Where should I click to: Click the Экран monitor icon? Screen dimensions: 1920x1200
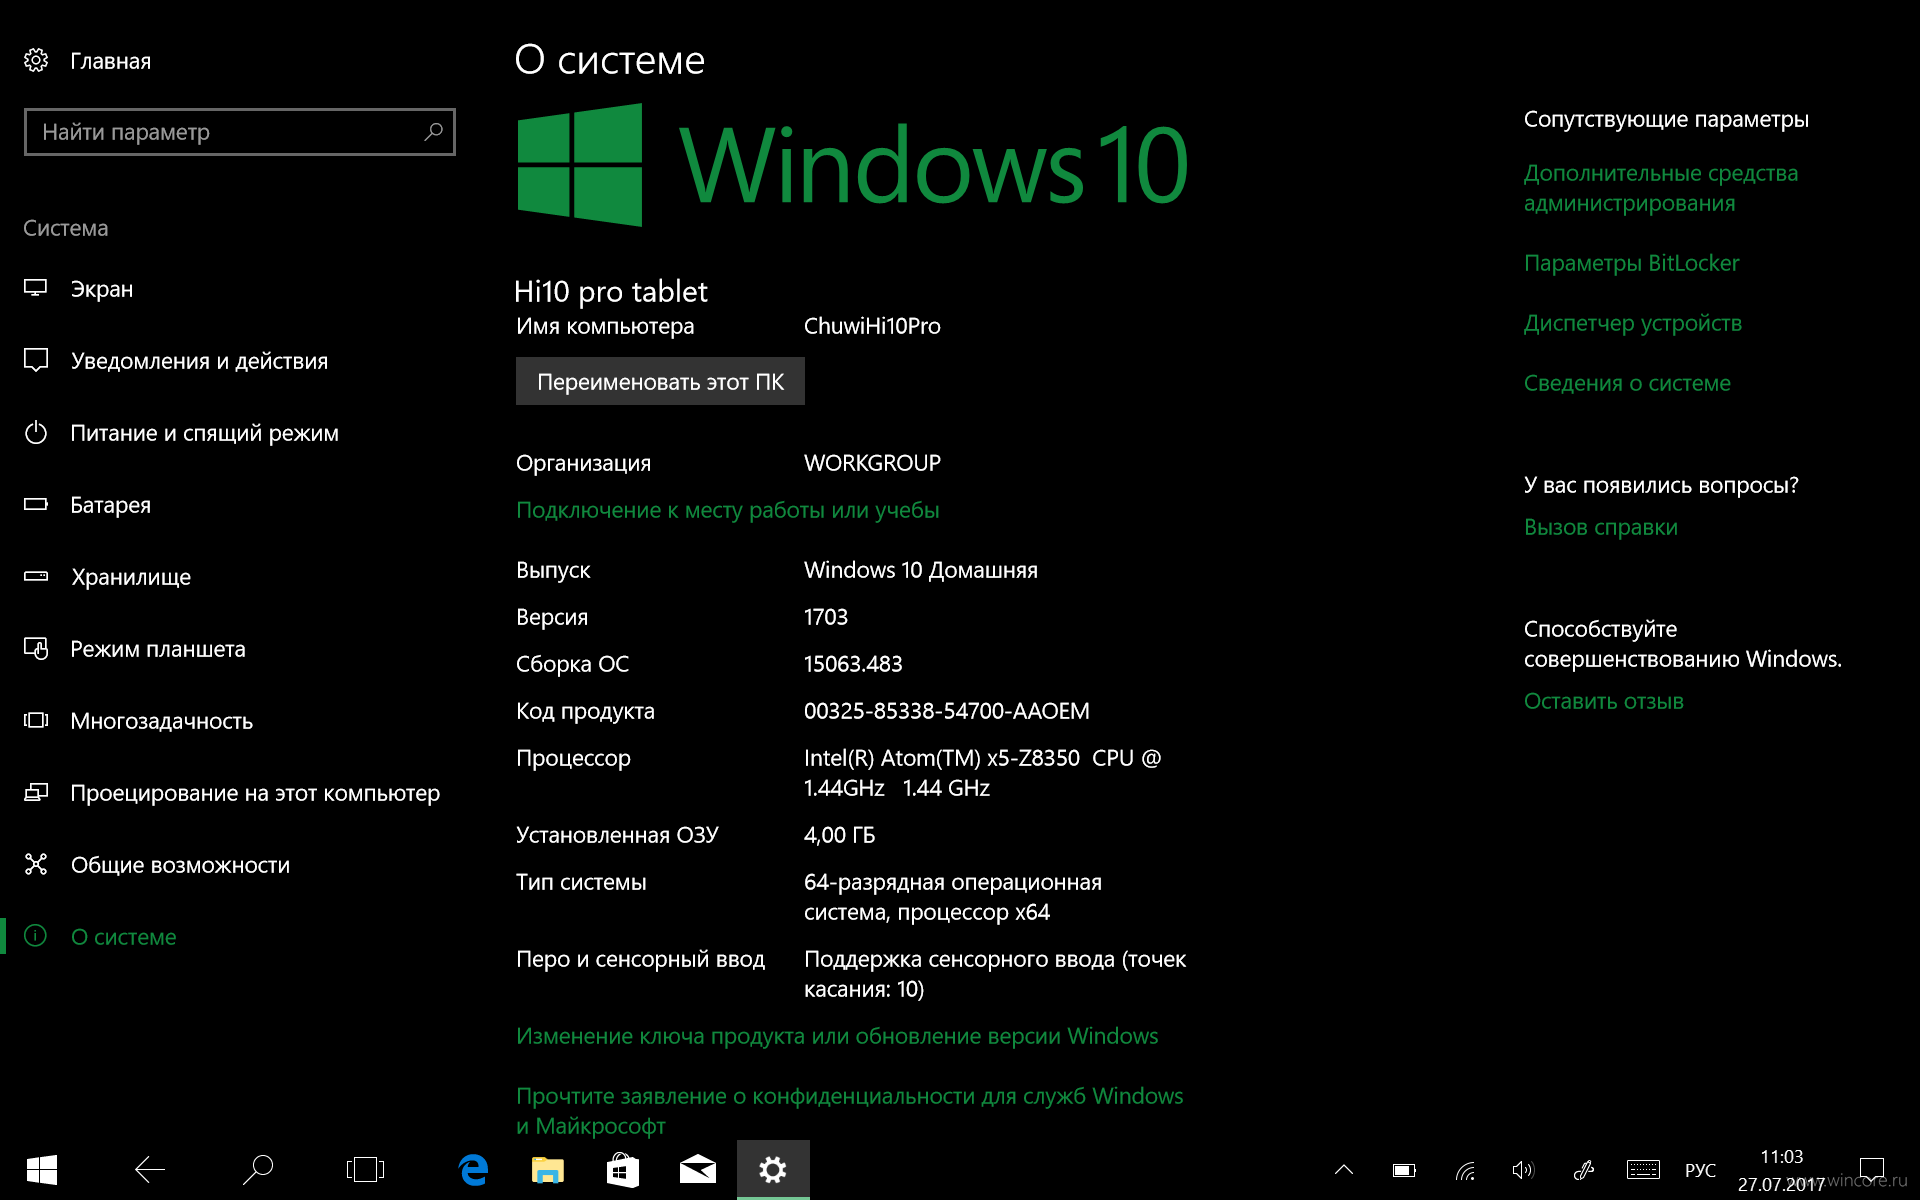pyautogui.click(x=36, y=288)
